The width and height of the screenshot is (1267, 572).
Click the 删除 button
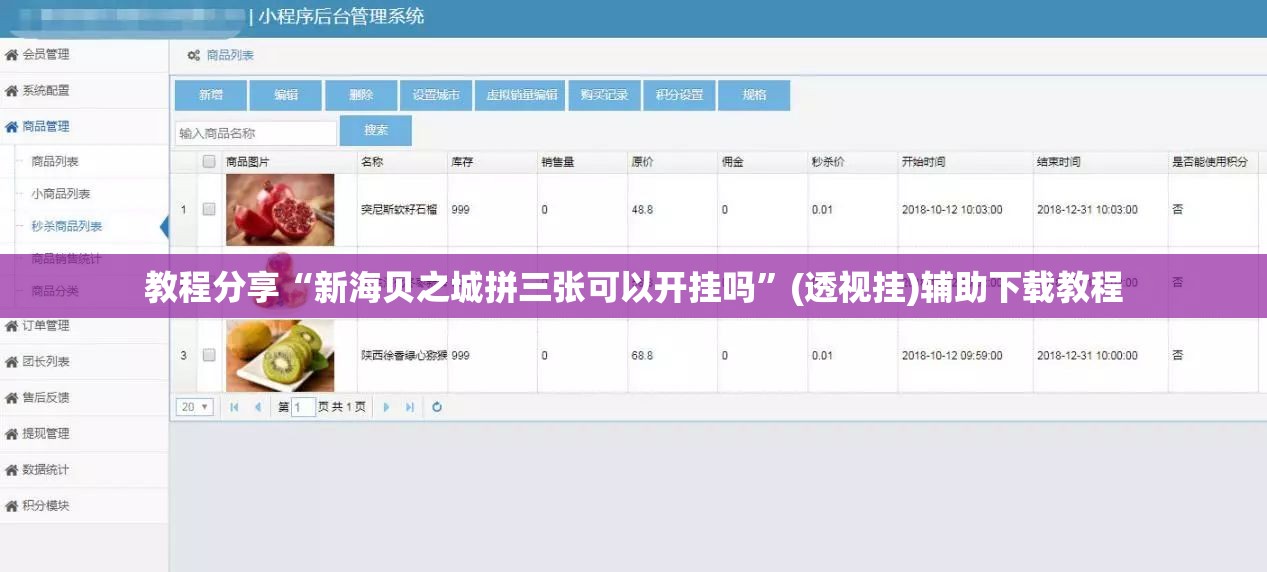pyautogui.click(x=361, y=95)
